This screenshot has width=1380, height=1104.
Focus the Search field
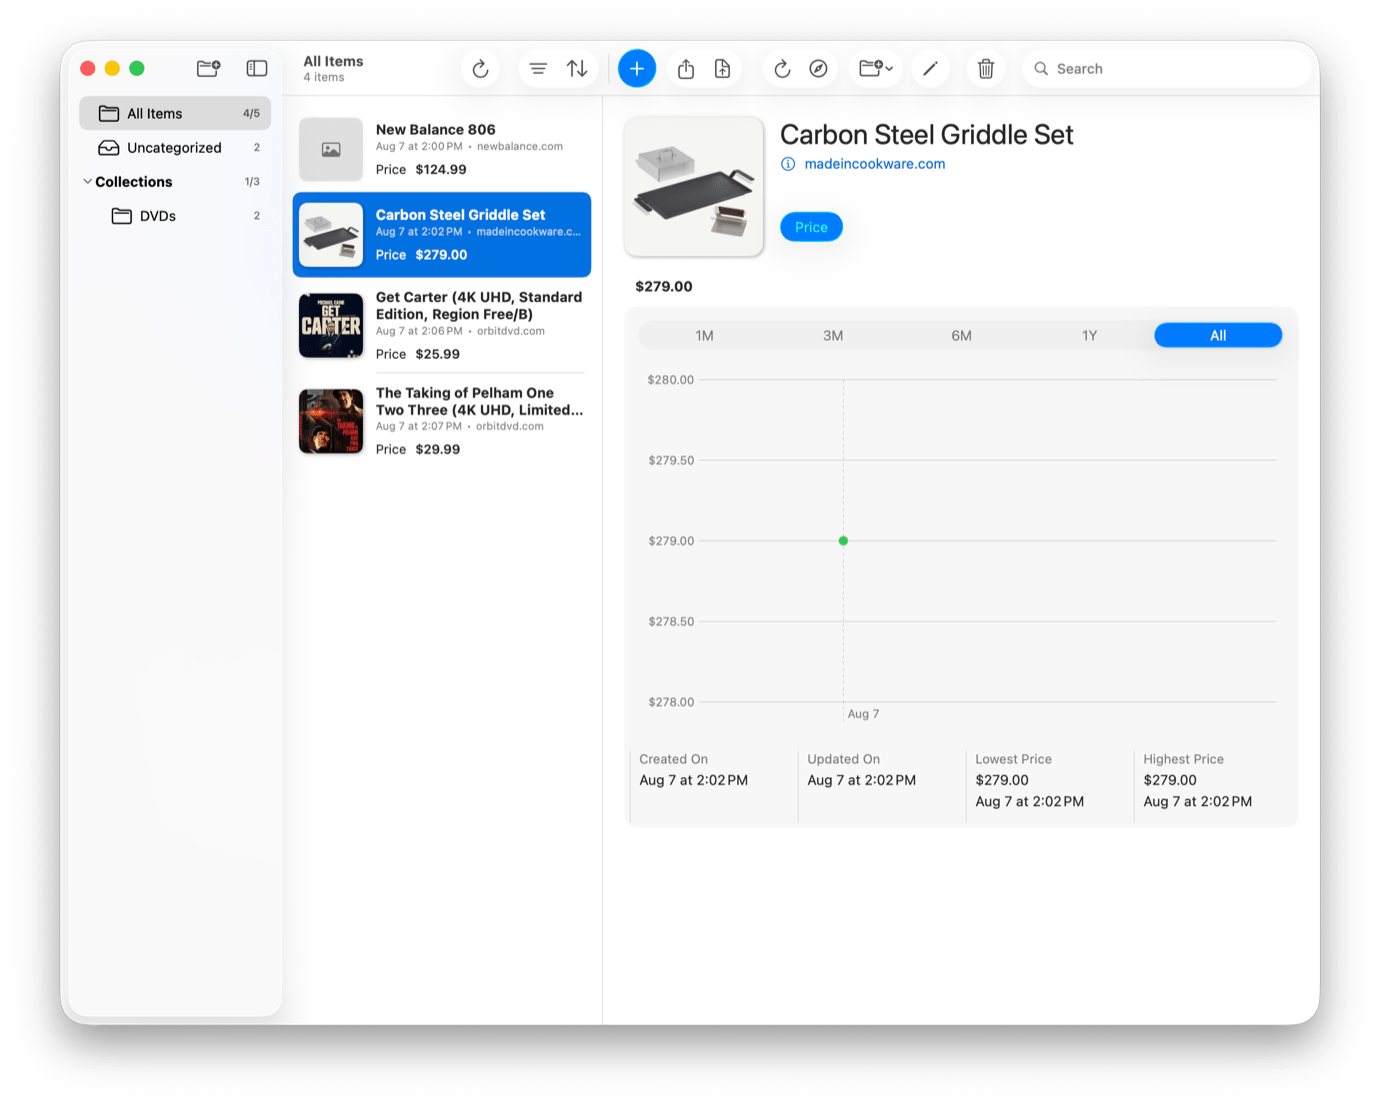[x=1166, y=69]
